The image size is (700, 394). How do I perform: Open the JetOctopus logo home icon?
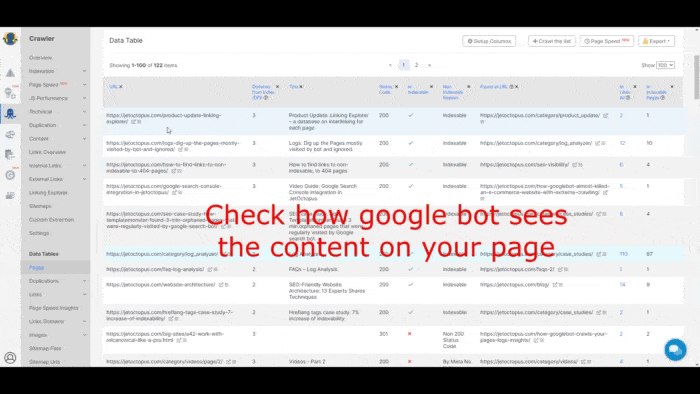10,39
